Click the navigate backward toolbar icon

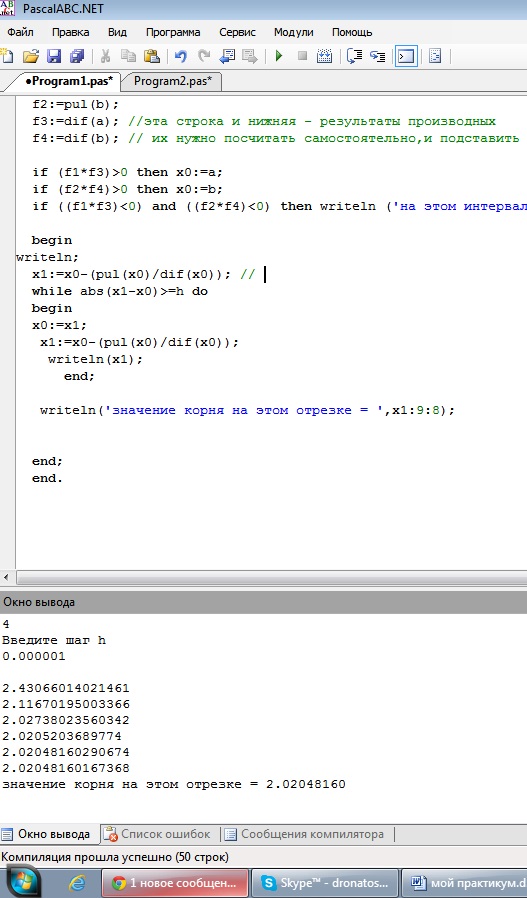(227, 56)
